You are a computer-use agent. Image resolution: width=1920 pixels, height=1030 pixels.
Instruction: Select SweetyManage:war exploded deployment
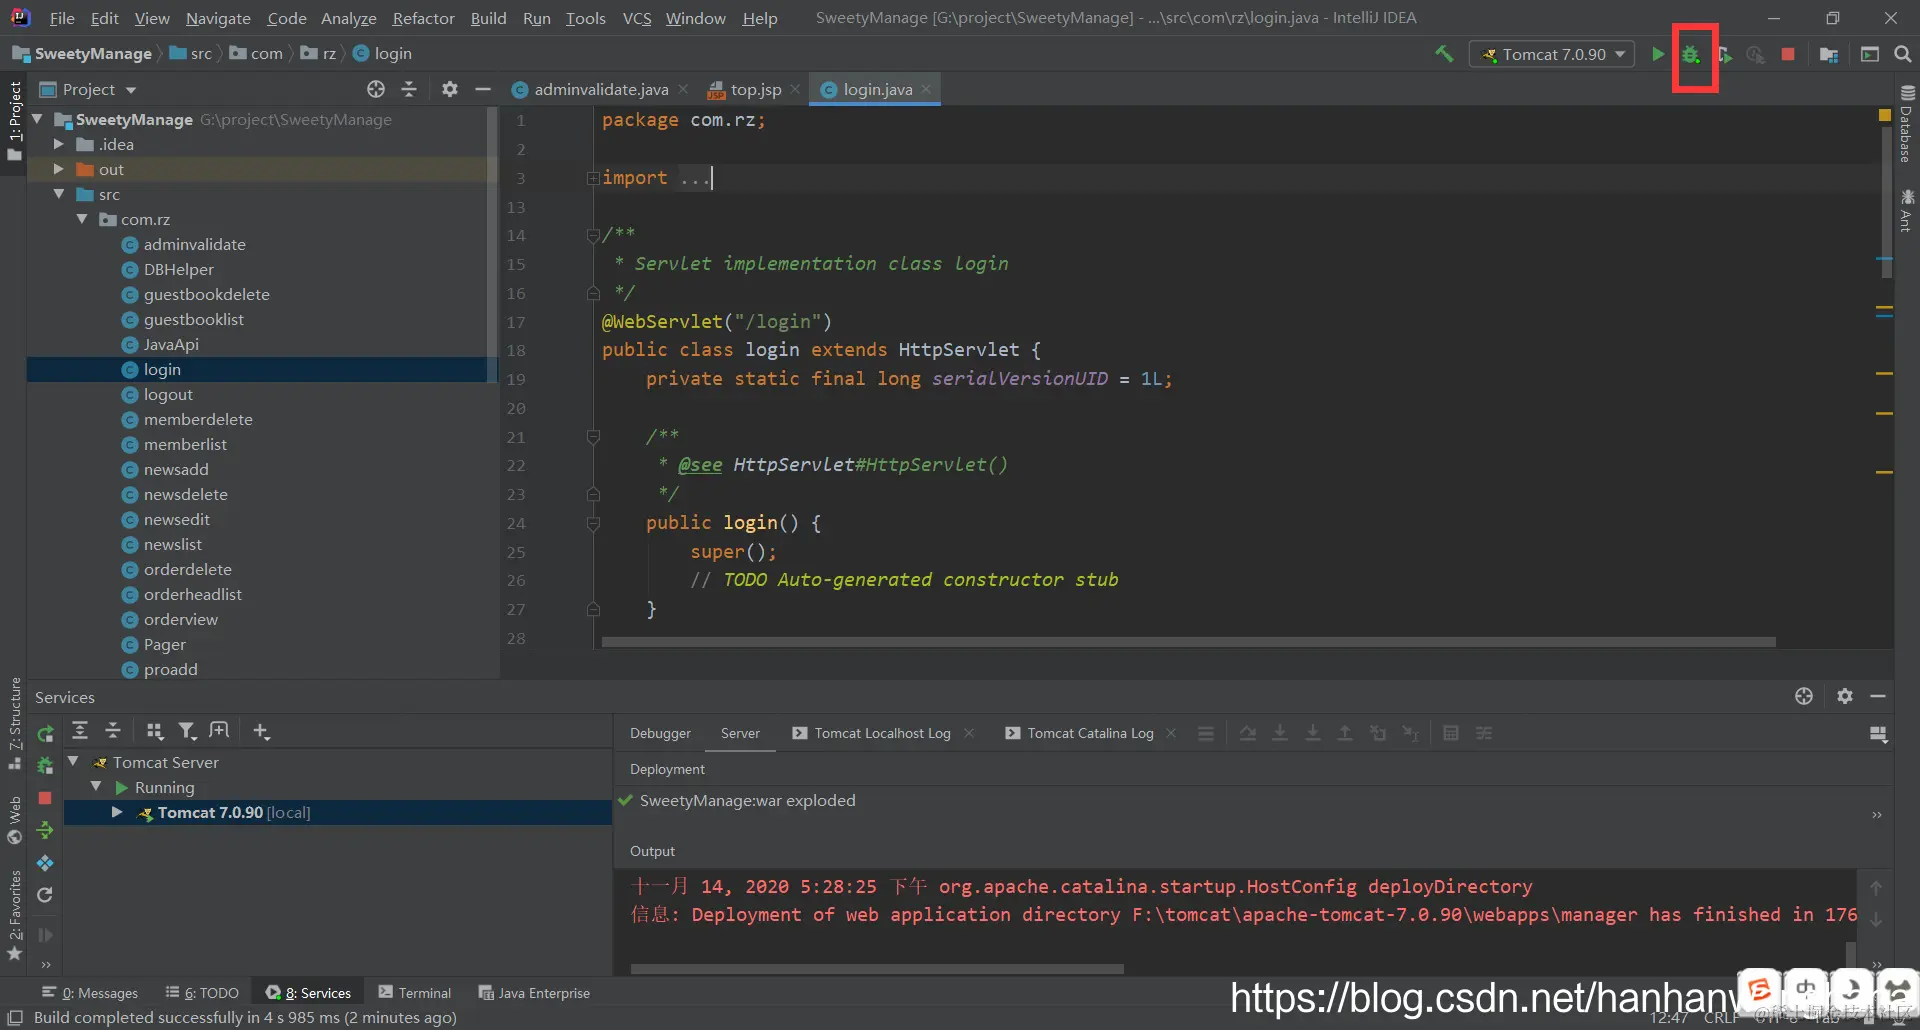747,800
